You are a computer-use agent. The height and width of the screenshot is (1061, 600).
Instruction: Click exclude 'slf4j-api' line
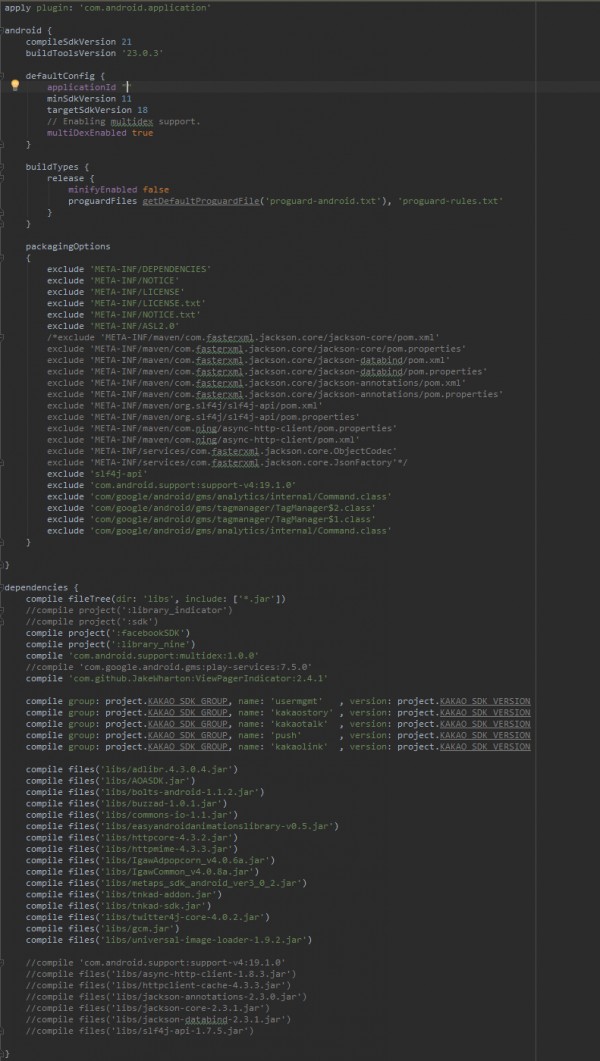(x=97, y=474)
